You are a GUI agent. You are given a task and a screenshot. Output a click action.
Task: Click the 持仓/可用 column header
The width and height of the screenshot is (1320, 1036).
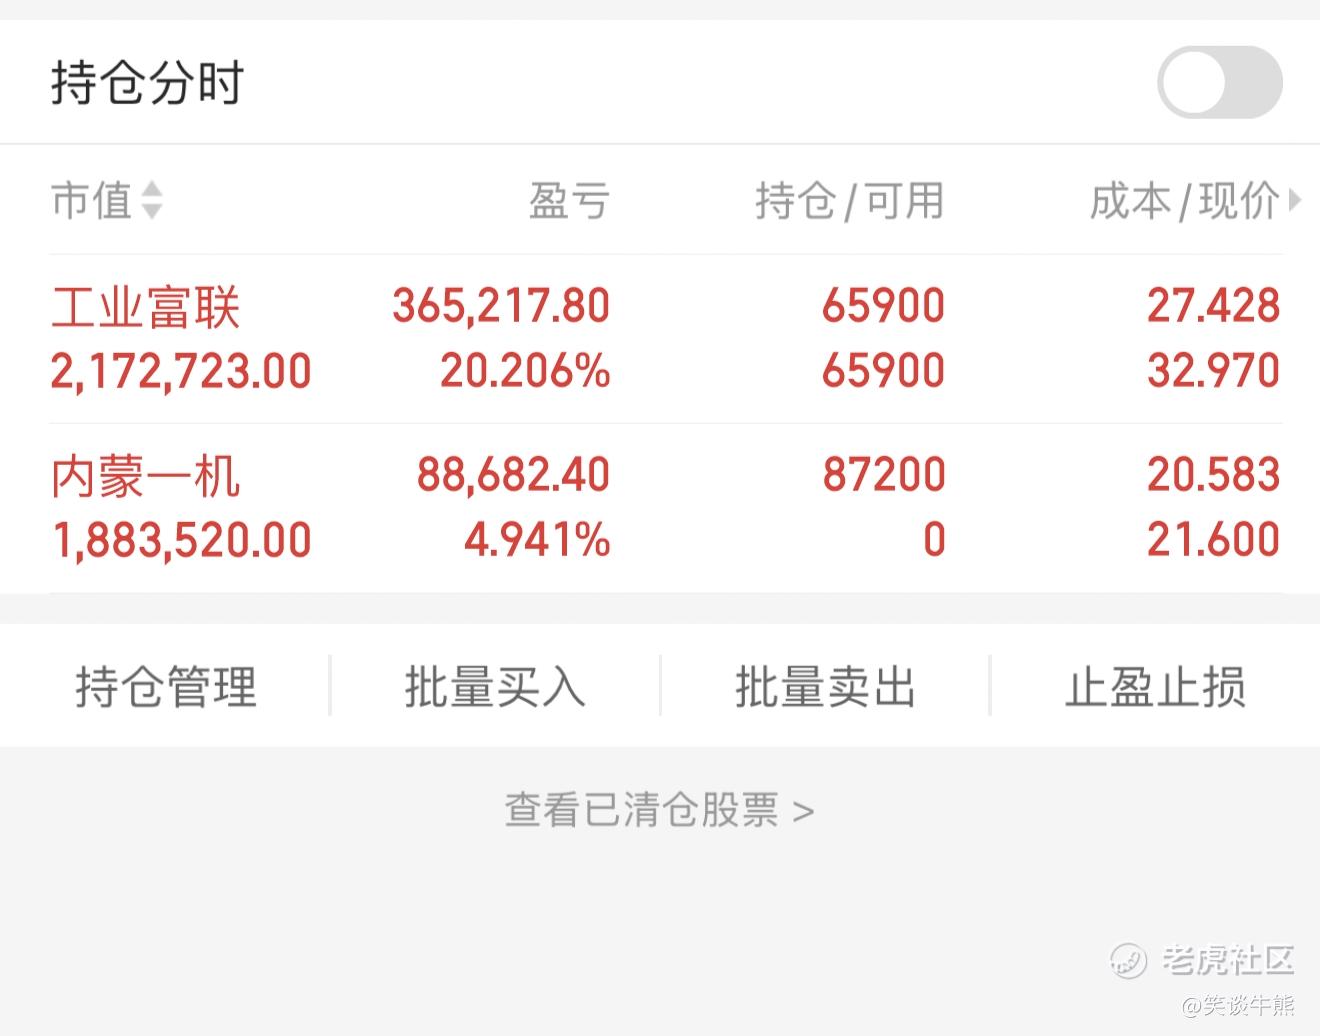click(850, 201)
